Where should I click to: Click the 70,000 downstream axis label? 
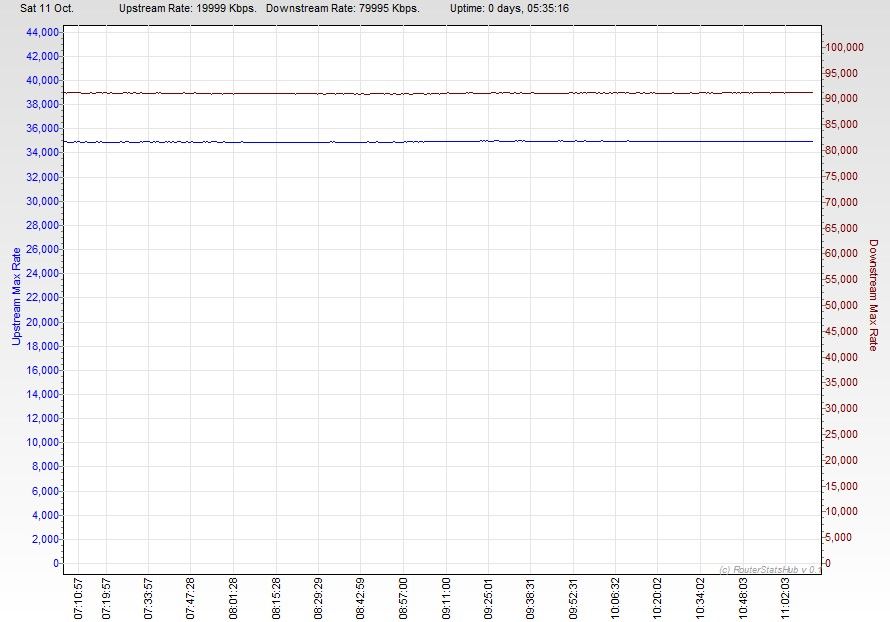841,202
